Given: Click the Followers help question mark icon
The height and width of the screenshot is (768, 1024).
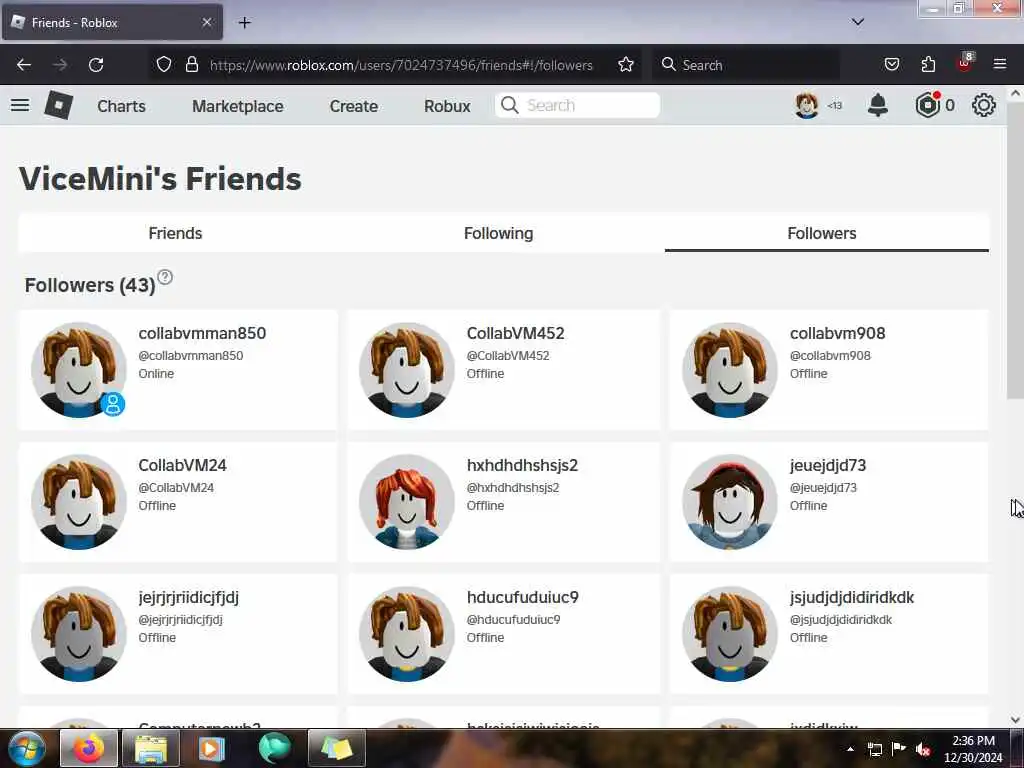Looking at the screenshot, I should pos(165,277).
